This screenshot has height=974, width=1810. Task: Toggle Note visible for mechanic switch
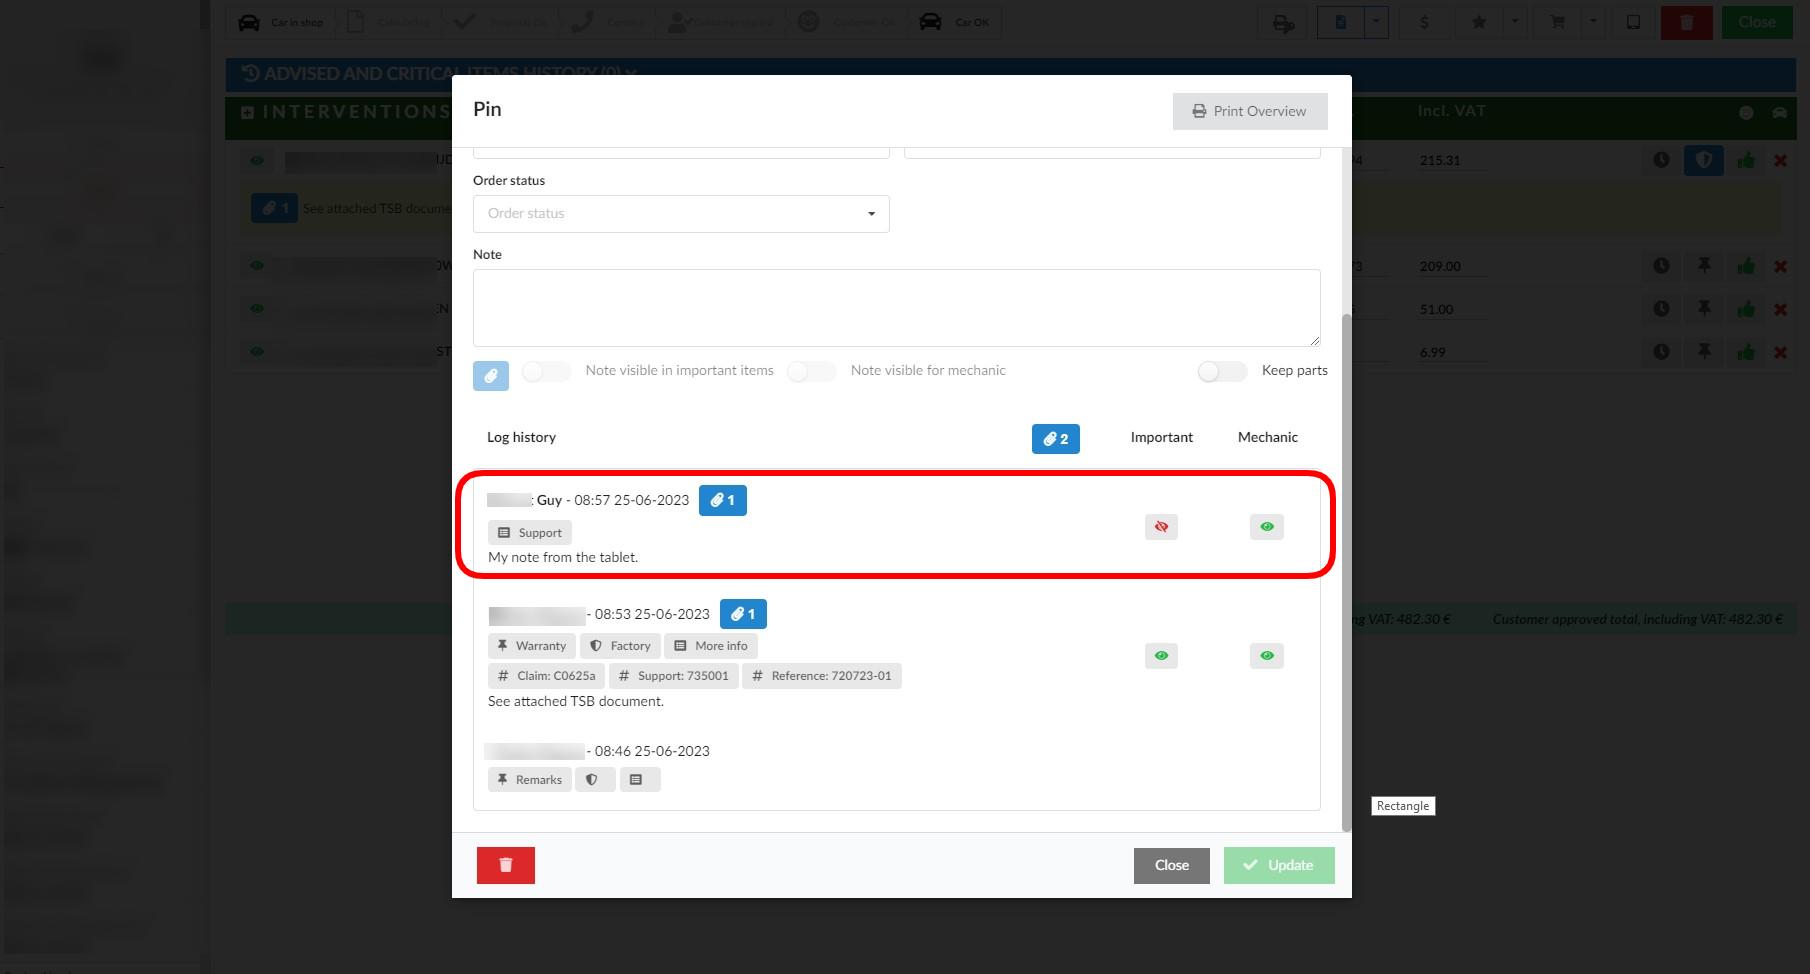[x=811, y=371]
